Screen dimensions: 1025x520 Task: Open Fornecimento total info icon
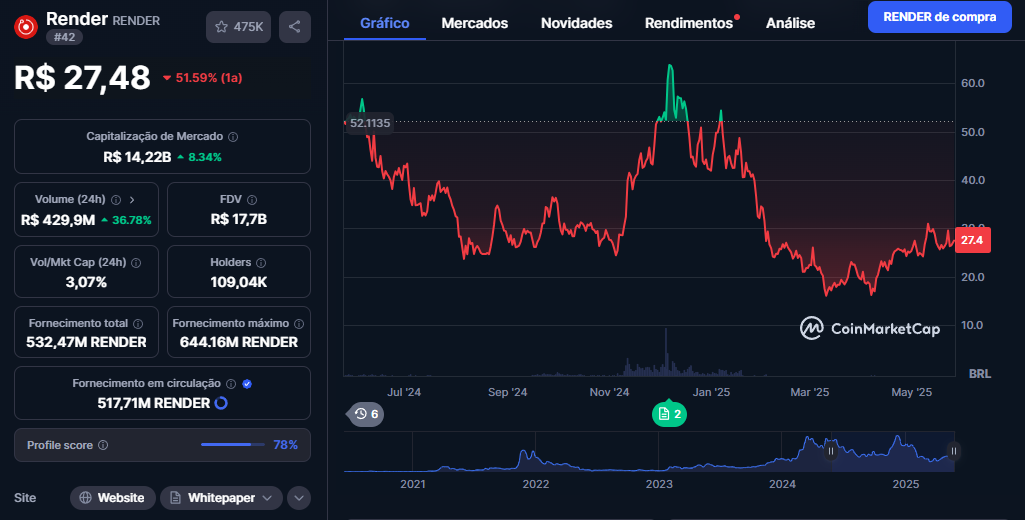(138, 324)
